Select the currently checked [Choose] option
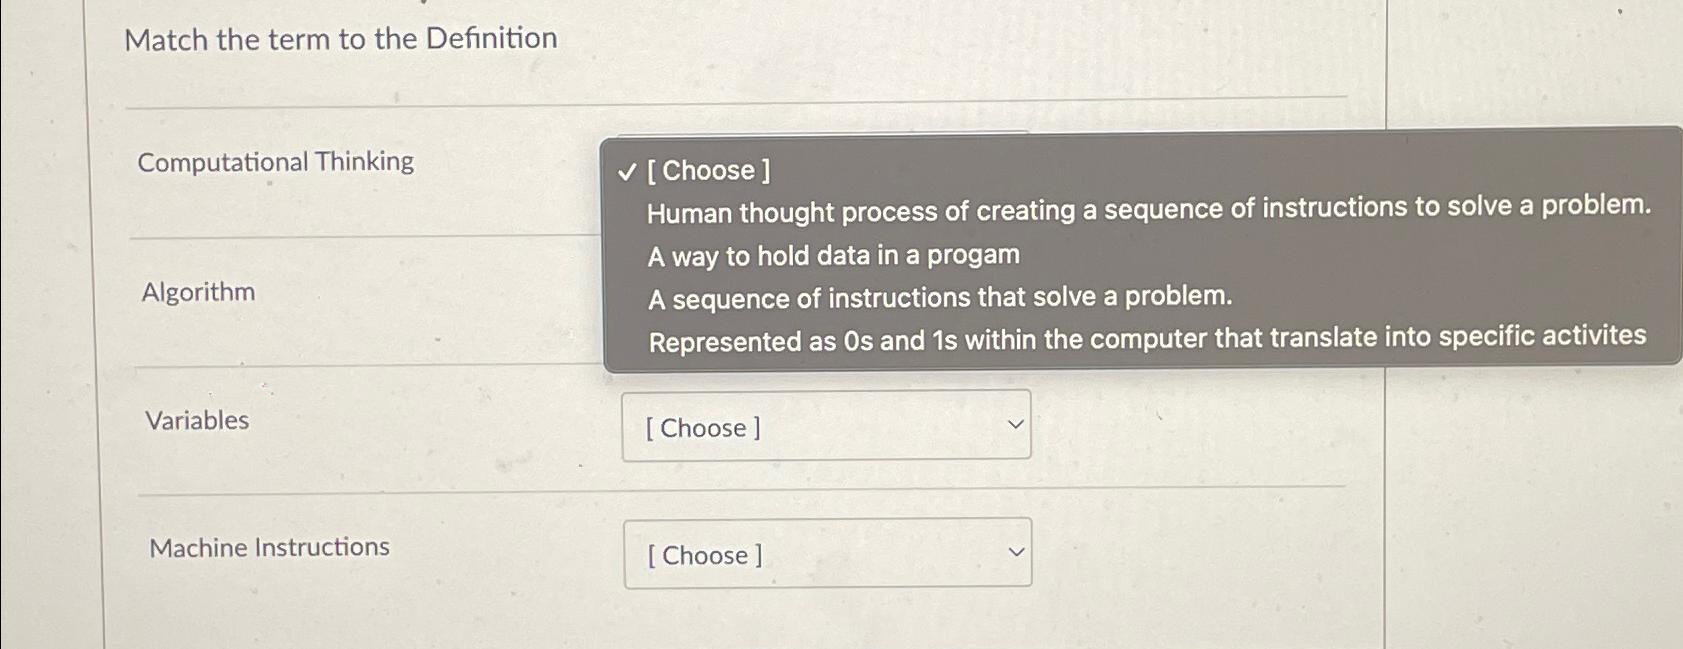The height and width of the screenshot is (649, 1683). [710, 171]
